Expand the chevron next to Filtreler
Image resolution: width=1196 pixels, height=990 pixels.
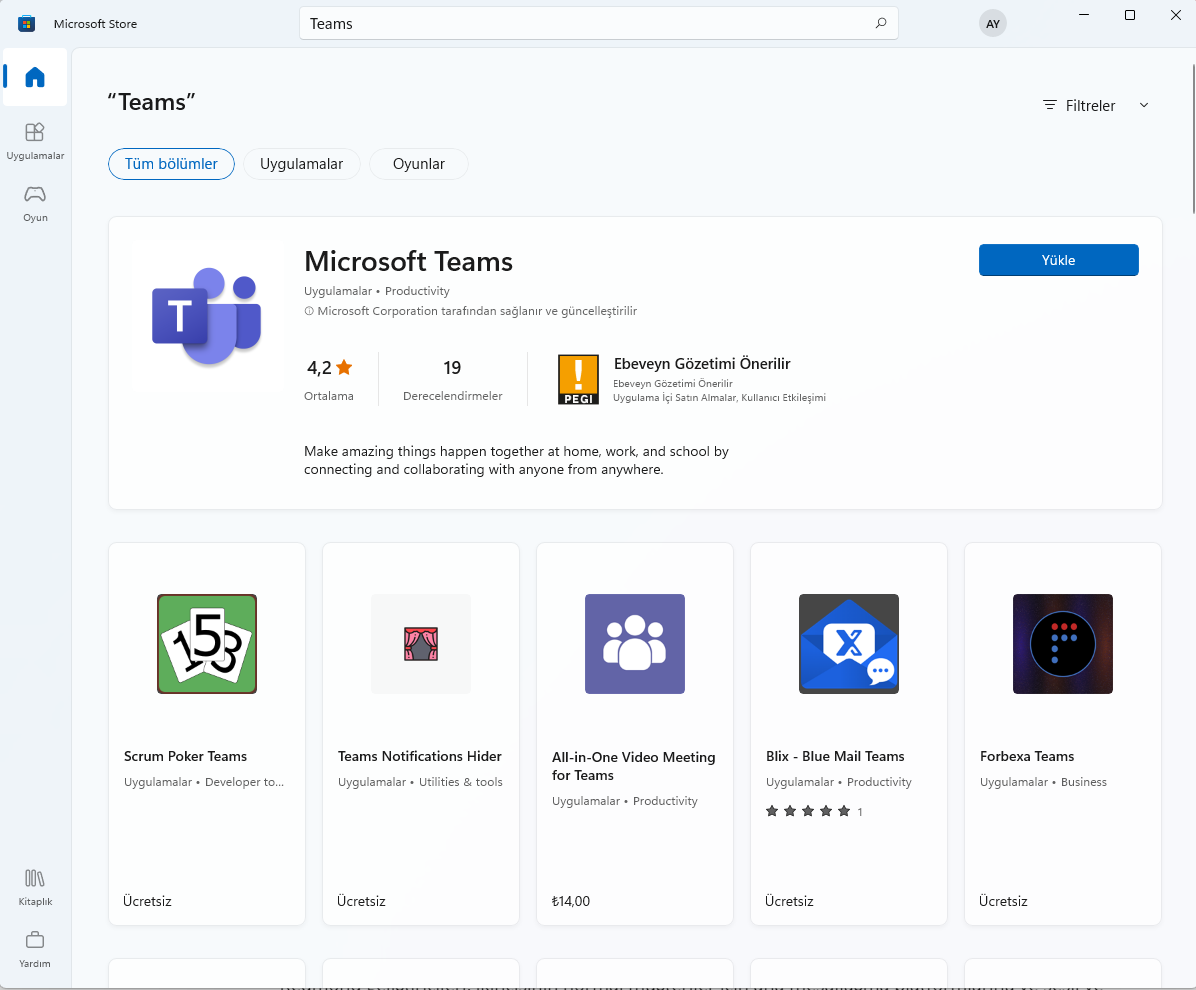[x=1143, y=104]
